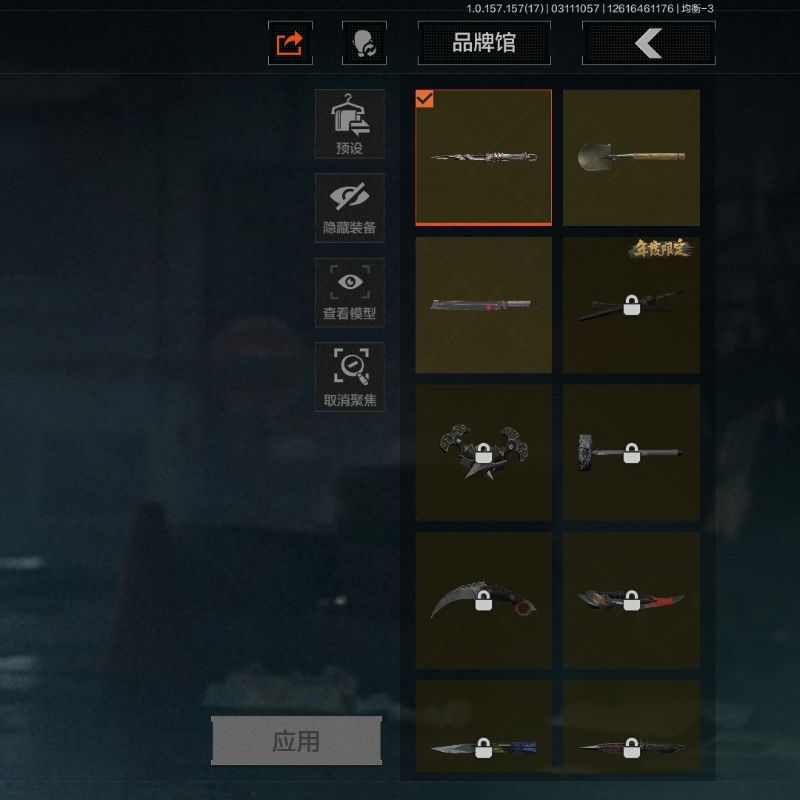Click the version info text at top

pos(590,9)
